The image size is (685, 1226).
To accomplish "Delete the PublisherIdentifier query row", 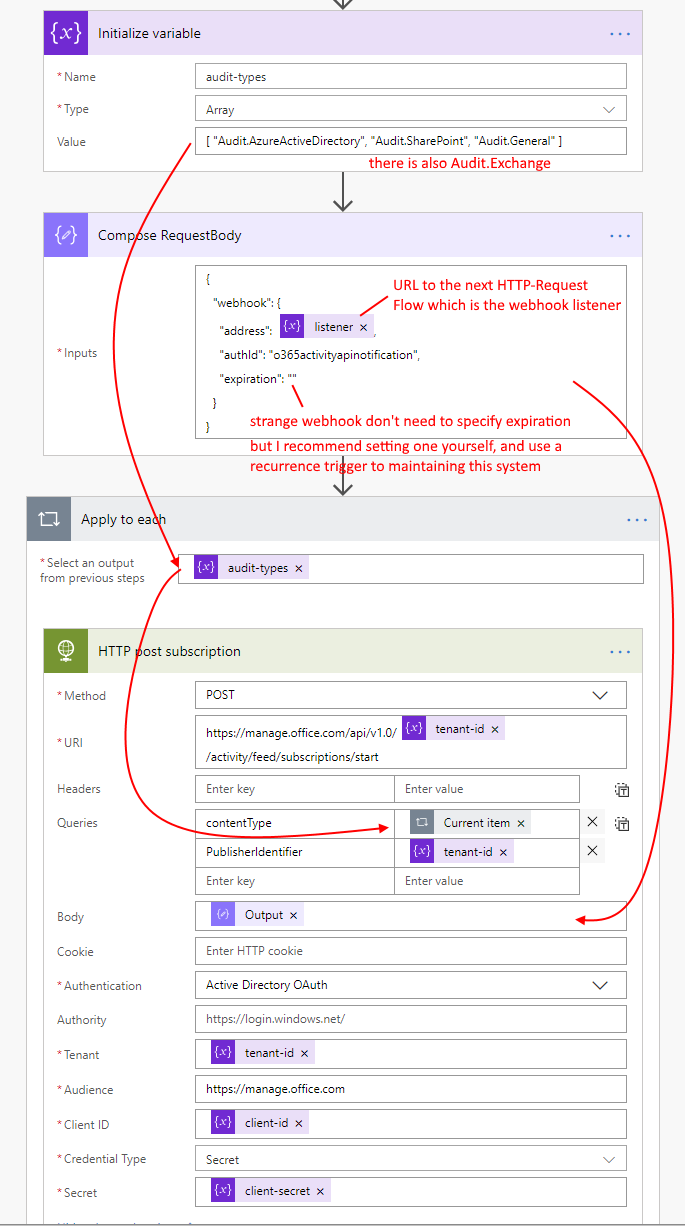I will [593, 851].
